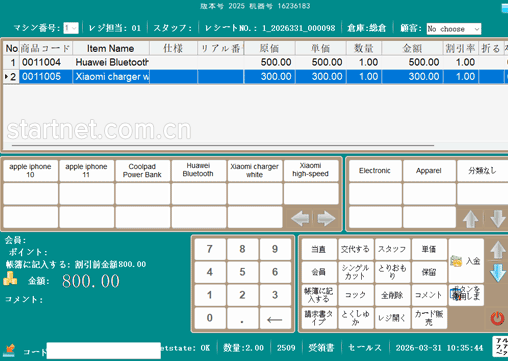The height and width of the screenshot is (361, 508).
Task: Go to previous product page arrow
Action: pyautogui.click(x=300, y=219)
